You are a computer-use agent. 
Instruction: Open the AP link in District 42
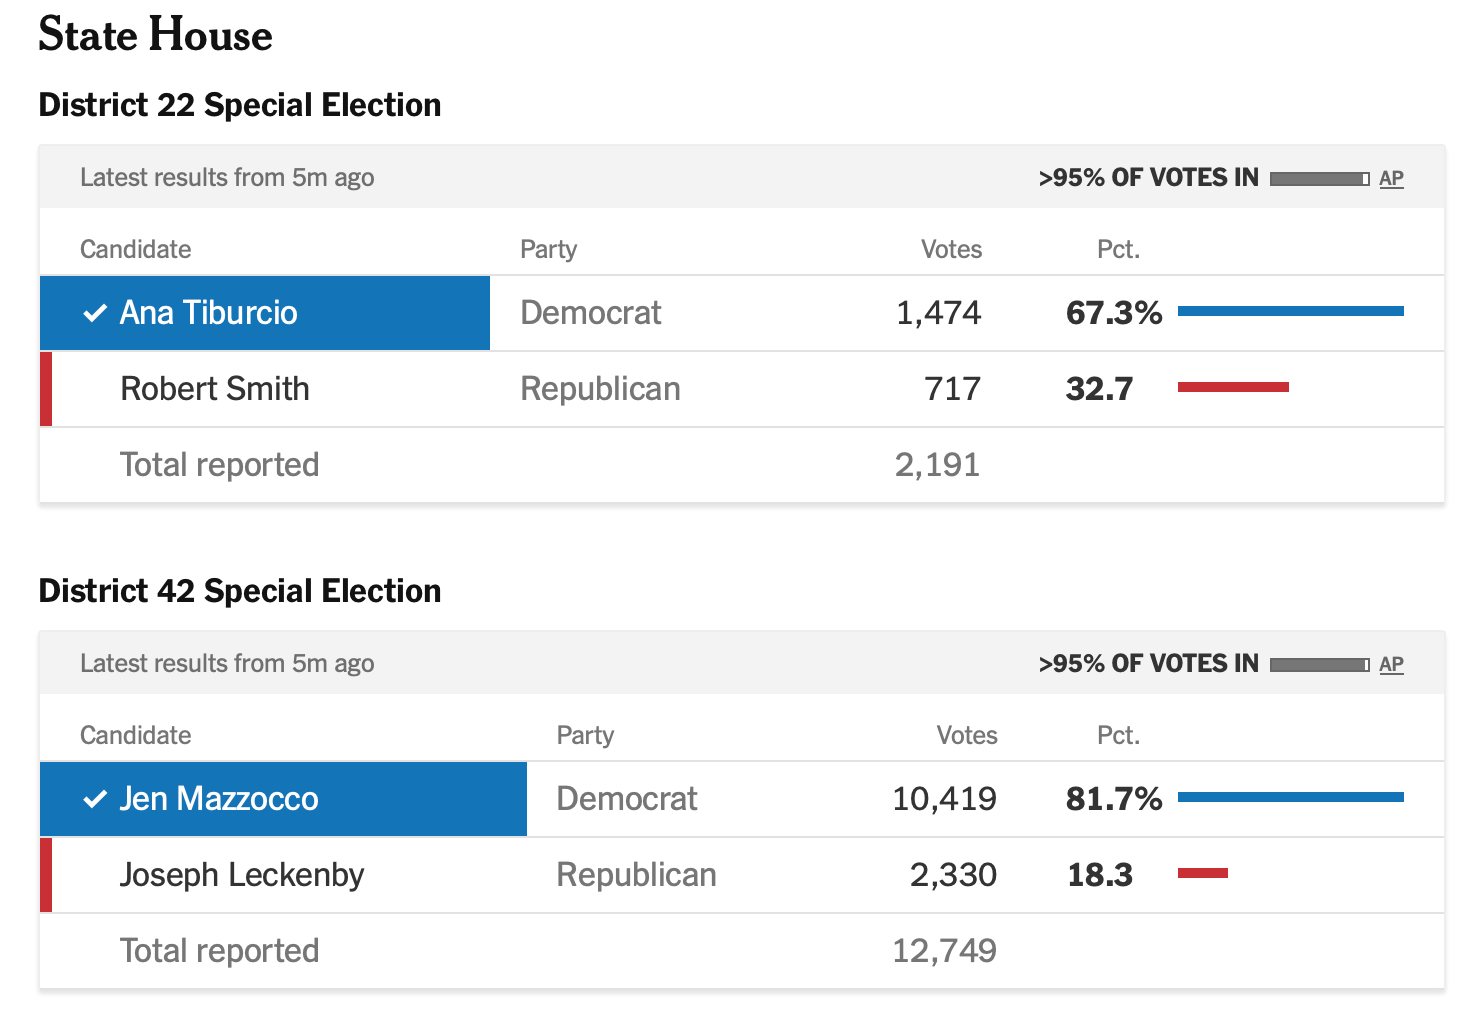tap(1391, 665)
